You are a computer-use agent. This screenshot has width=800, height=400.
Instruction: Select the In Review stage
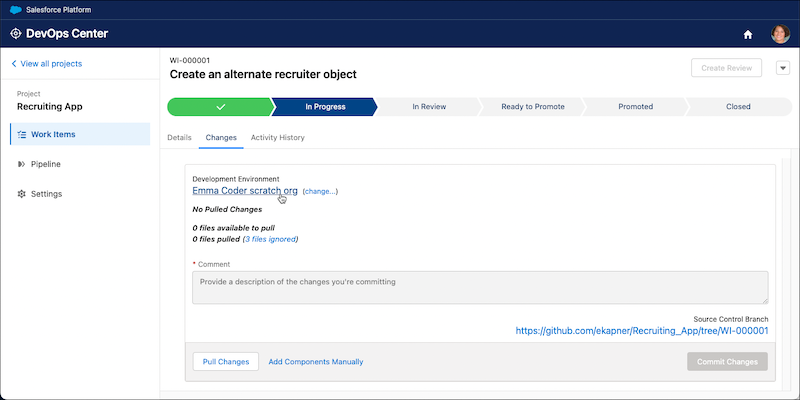click(x=429, y=107)
